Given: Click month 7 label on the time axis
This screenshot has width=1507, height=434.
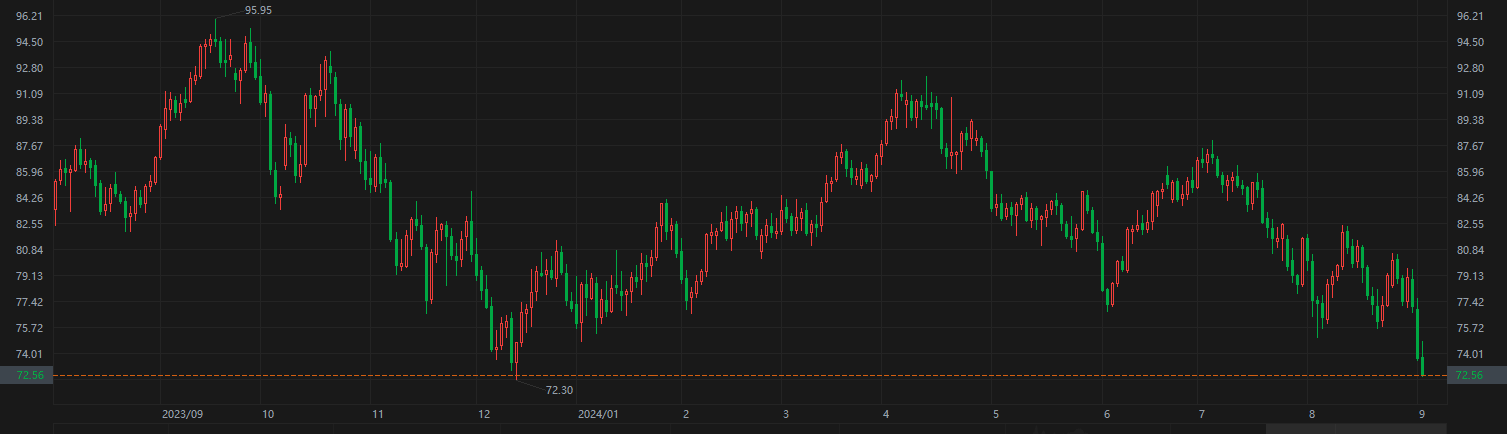Looking at the screenshot, I should pyautogui.click(x=1202, y=413).
